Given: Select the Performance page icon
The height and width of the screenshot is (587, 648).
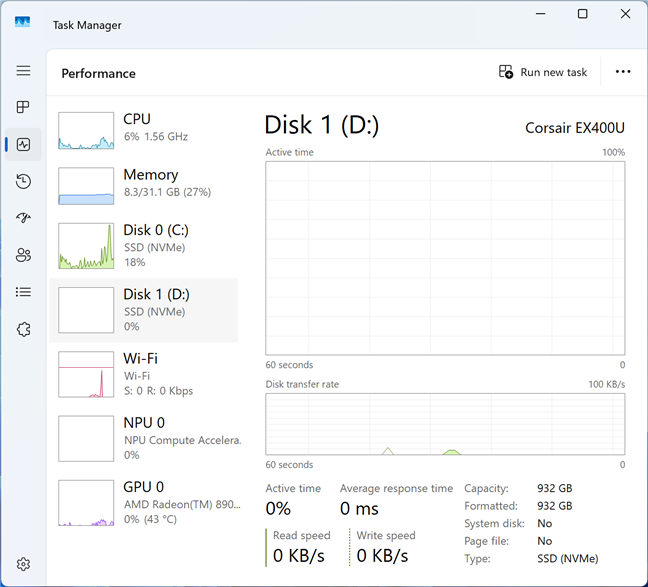Looking at the screenshot, I should pyautogui.click(x=23, y=144).
